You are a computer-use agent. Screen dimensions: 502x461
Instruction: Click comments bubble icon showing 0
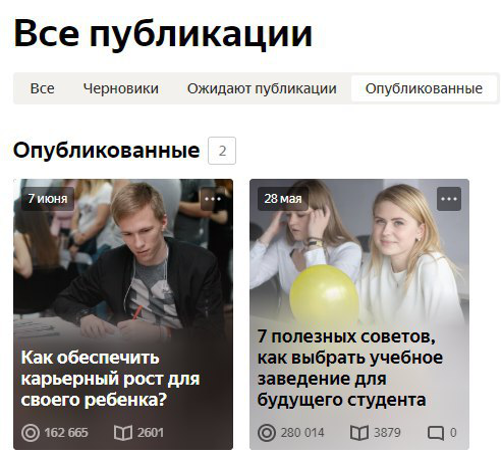[x=436, y=433]
